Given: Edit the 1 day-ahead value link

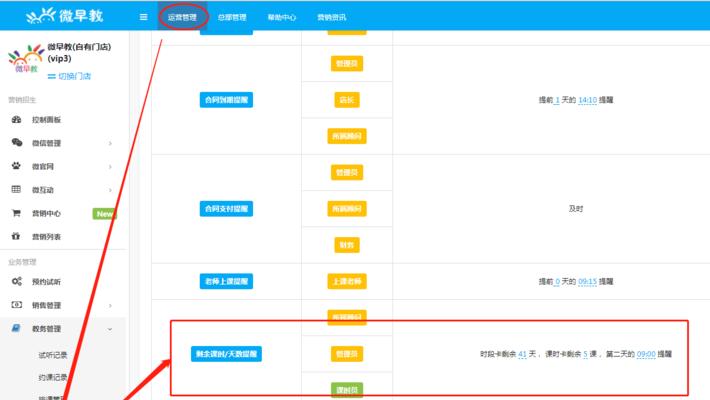Looking at the screenshot, I should [557, 100].
